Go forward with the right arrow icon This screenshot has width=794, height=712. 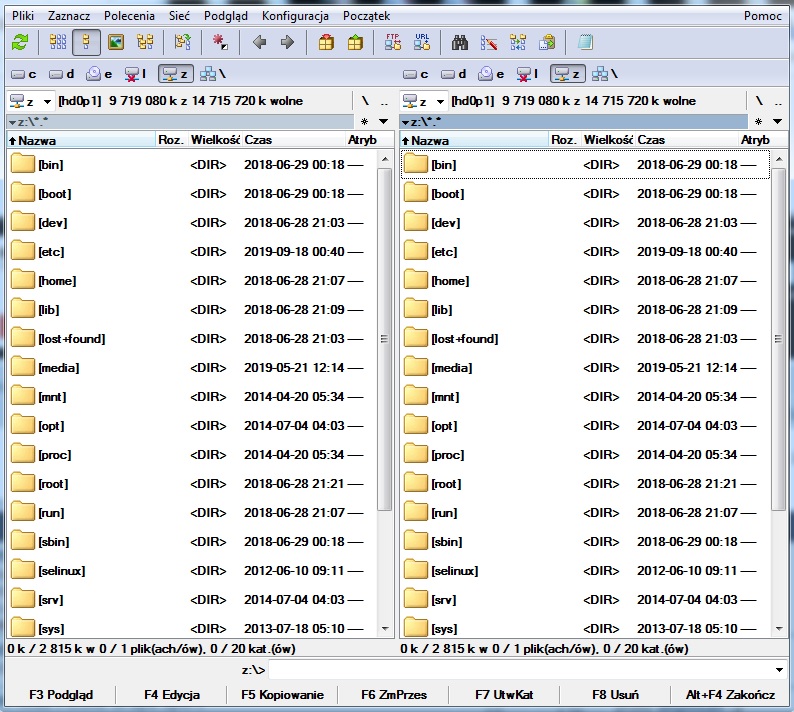pyautogui.click(x=288, y=42)
